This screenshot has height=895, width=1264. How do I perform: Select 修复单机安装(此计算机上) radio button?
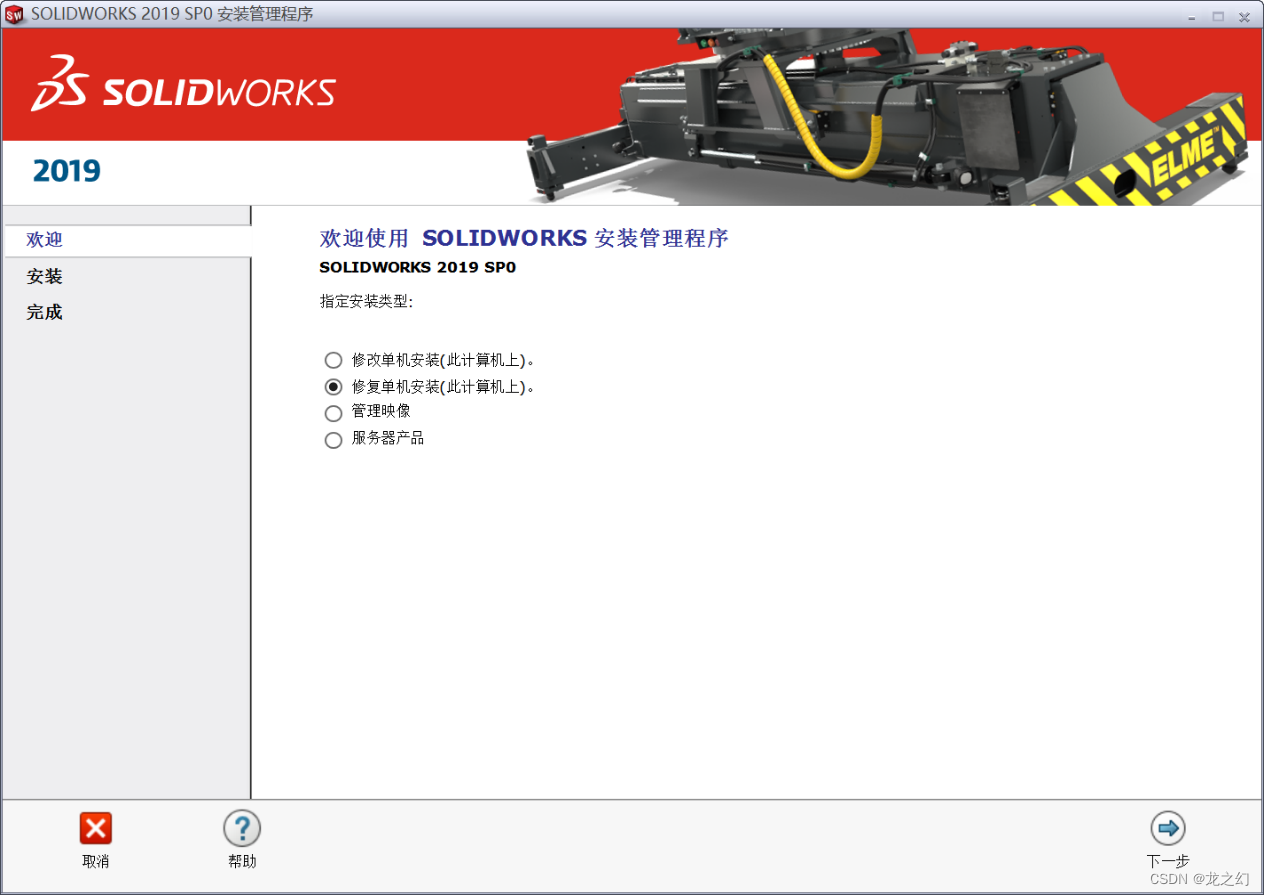(333, 387)
